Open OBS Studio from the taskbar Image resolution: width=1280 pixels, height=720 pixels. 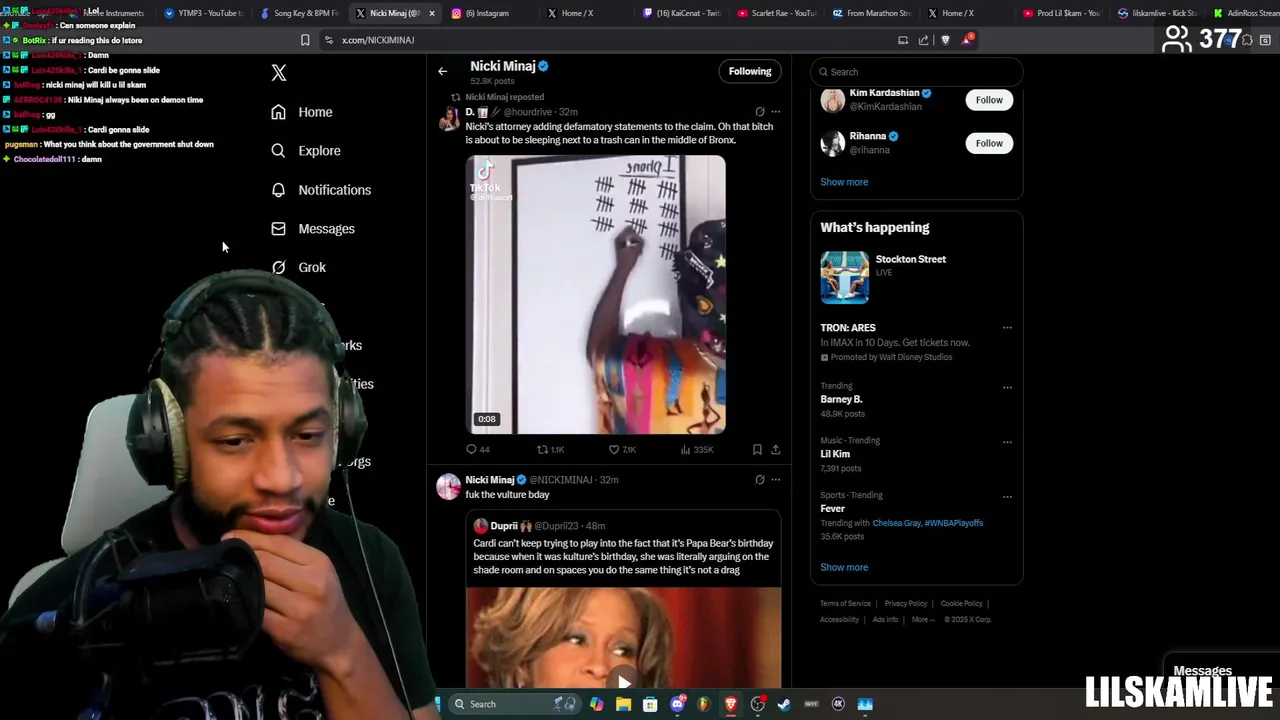tap(757, 704)
